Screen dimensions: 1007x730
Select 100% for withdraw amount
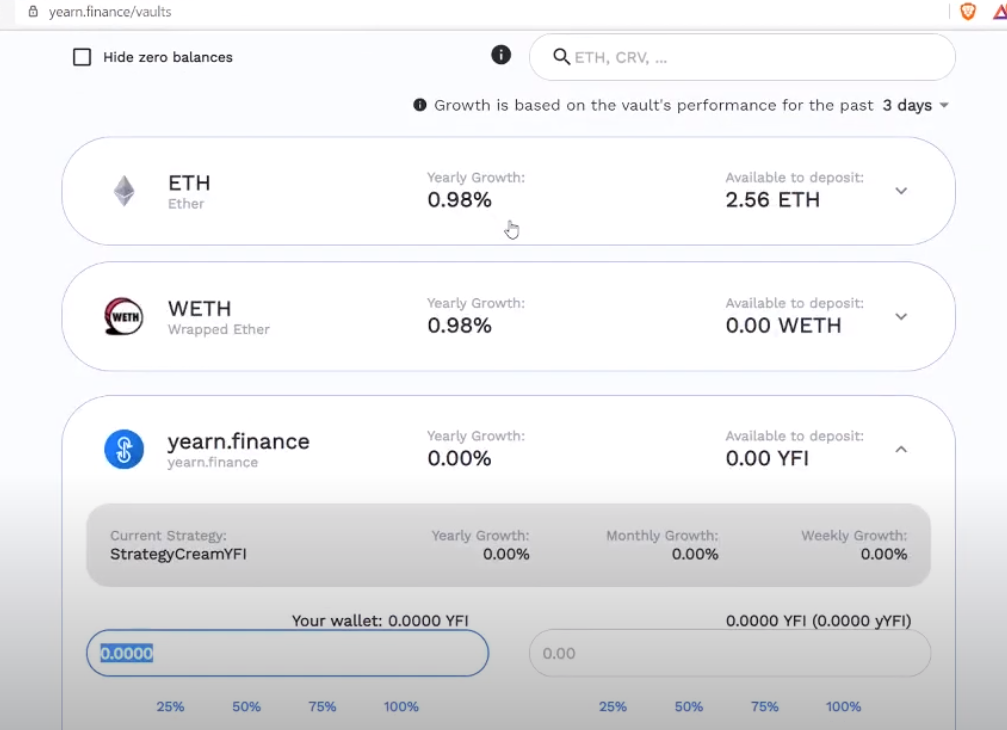tap(843, 706)
